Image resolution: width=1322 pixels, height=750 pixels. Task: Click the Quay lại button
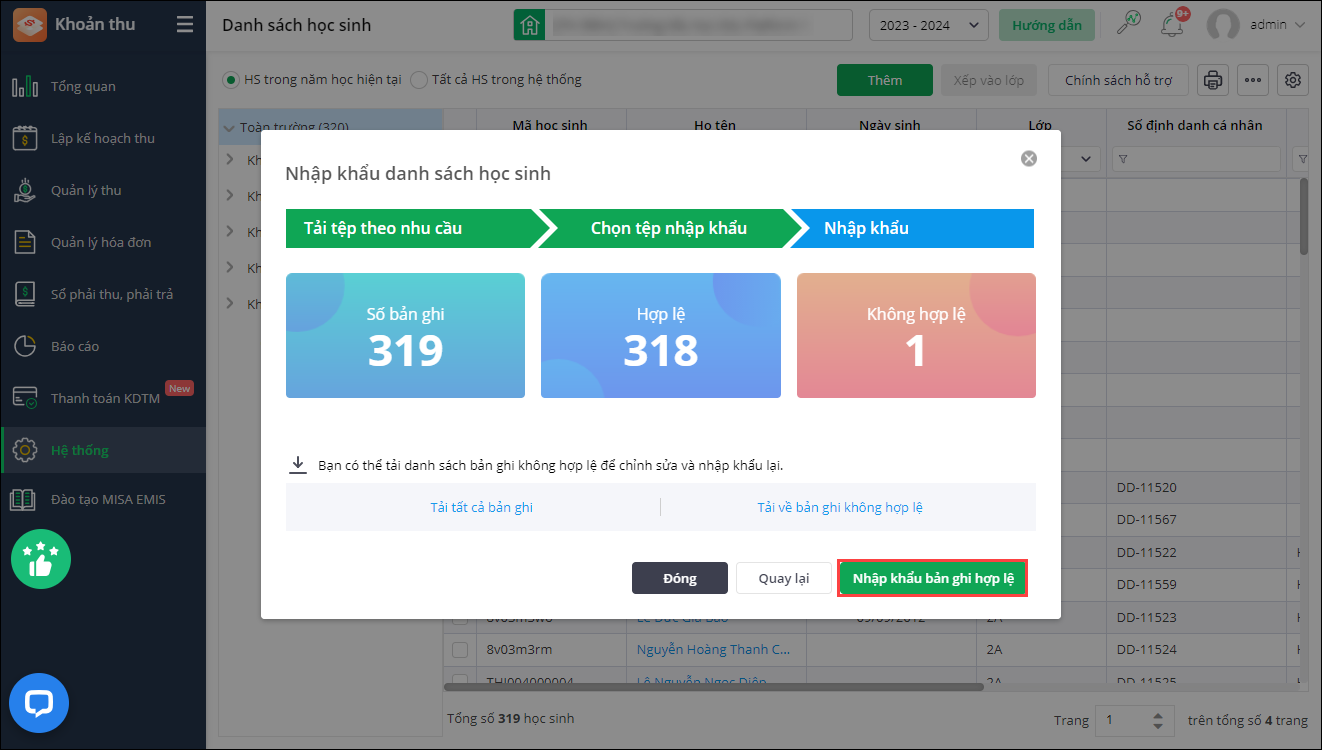(784, 578)
